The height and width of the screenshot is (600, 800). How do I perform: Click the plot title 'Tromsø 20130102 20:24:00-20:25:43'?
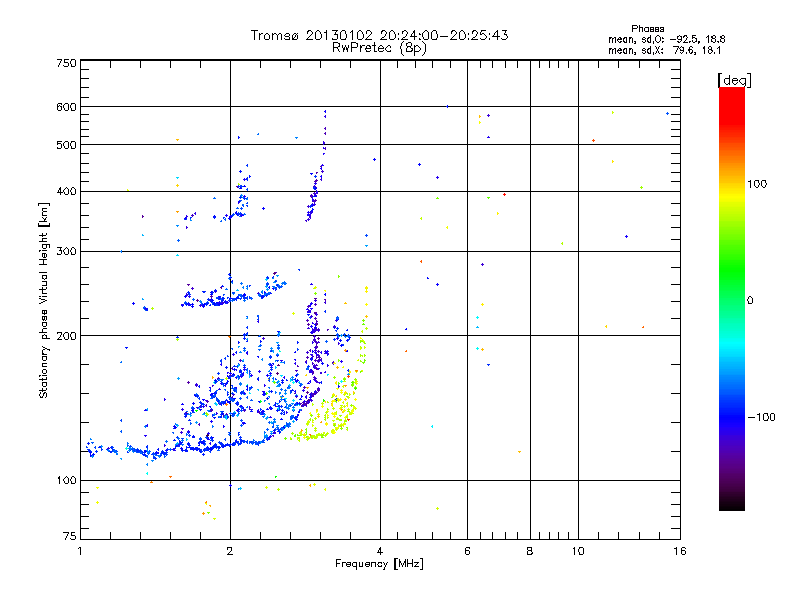[379, 35]
